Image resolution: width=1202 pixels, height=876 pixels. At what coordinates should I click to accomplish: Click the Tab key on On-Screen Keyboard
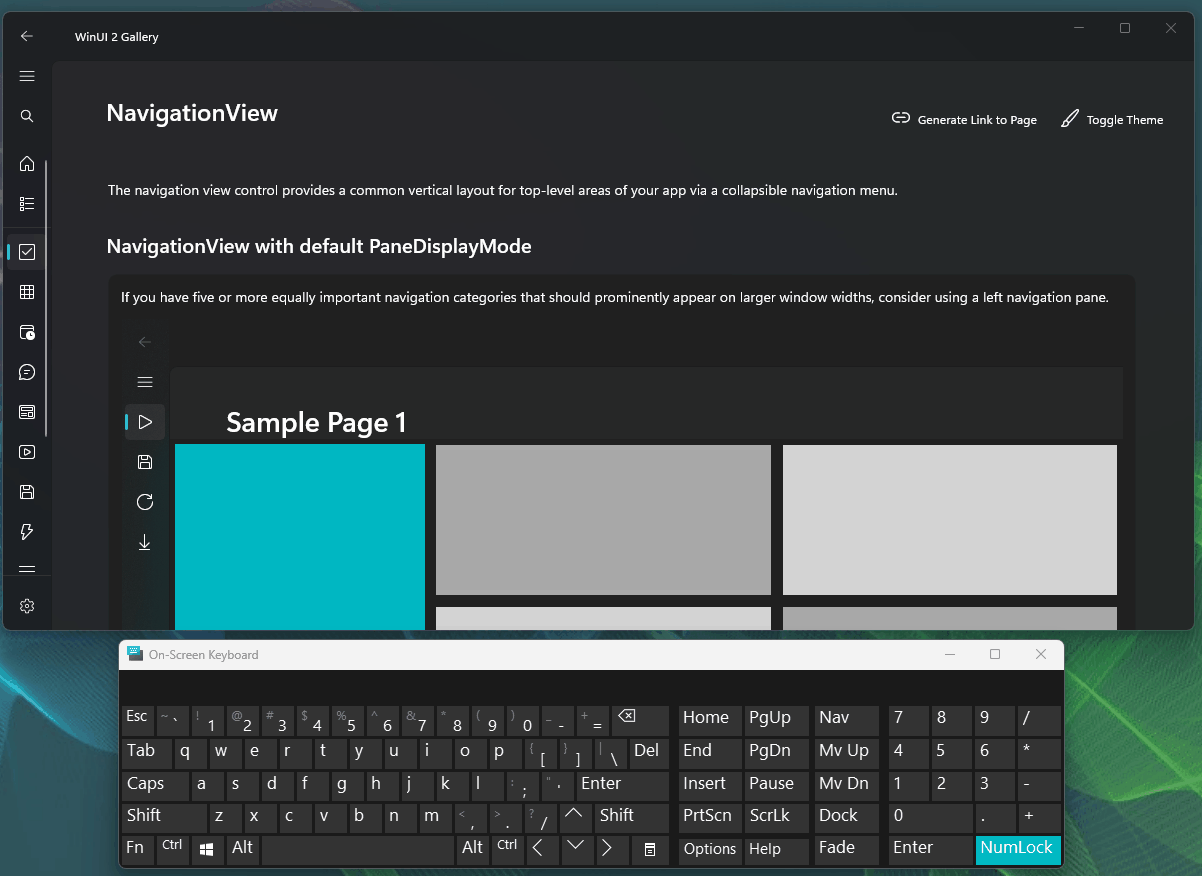(x=146, y=752)
